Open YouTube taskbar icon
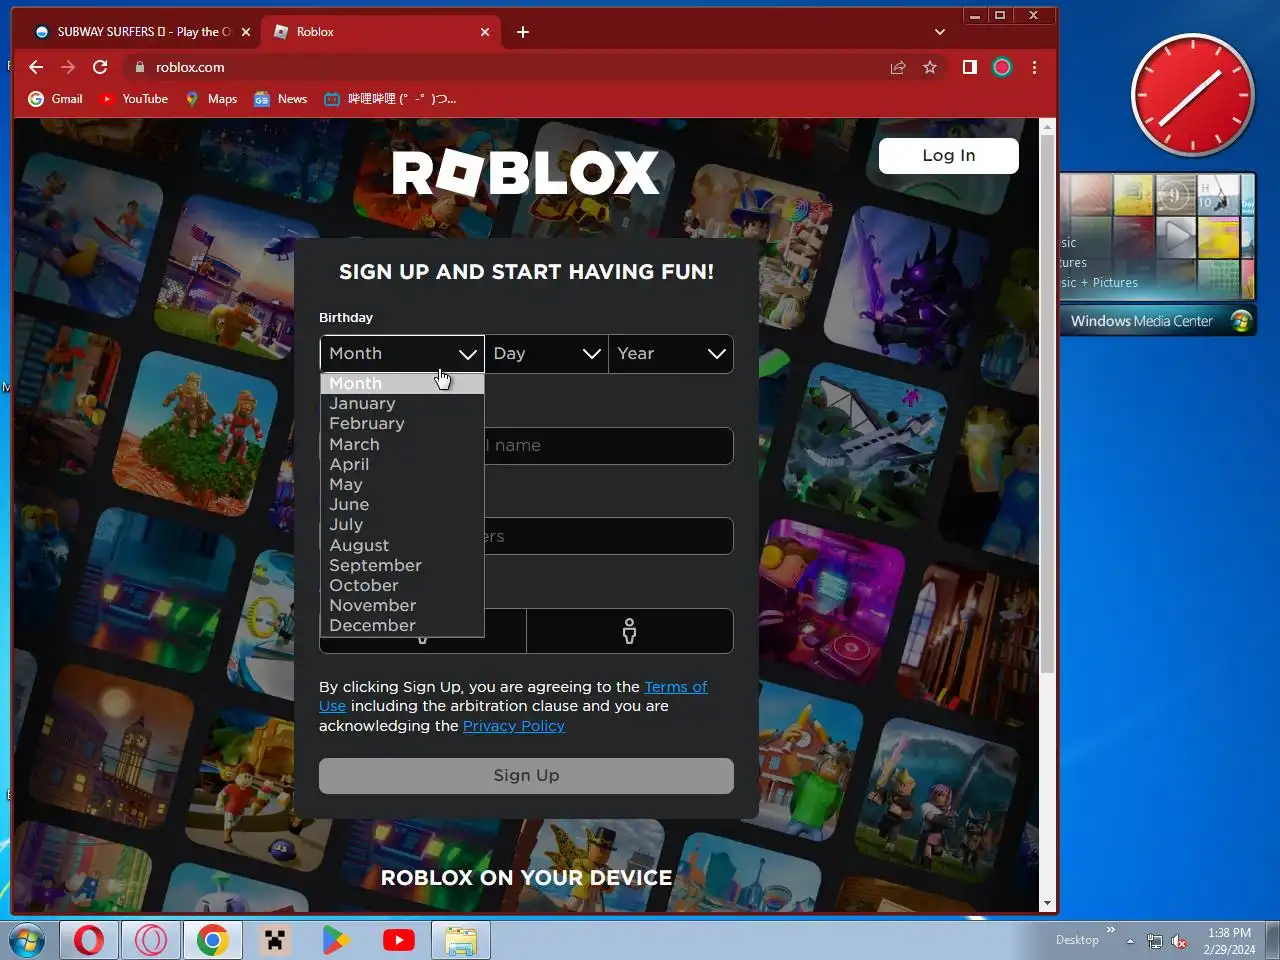 coord(399,940)
